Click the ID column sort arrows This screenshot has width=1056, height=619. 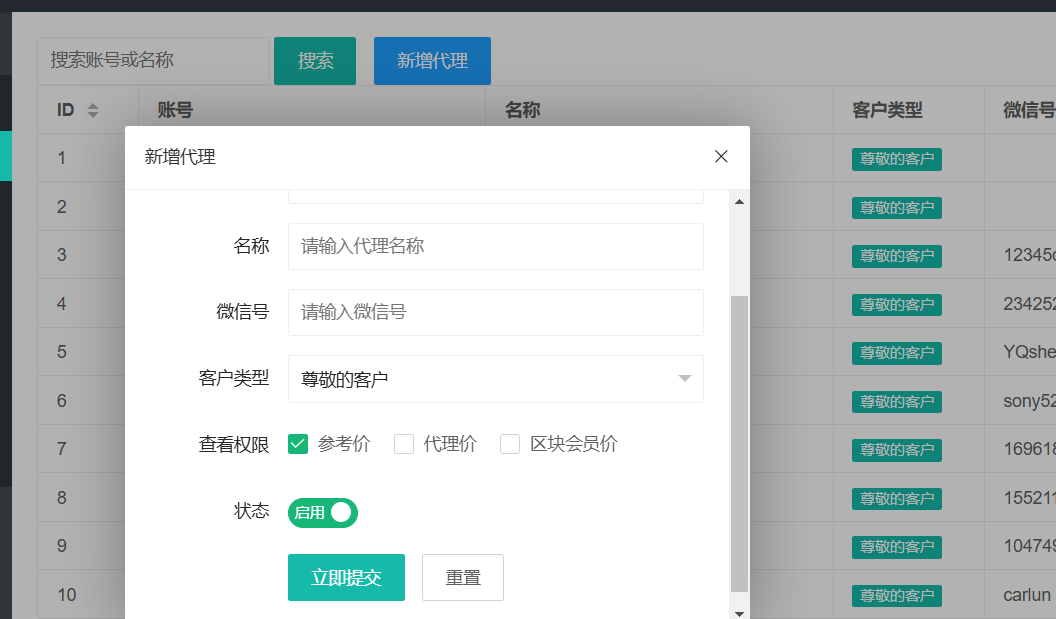click(x=93, y=110)
